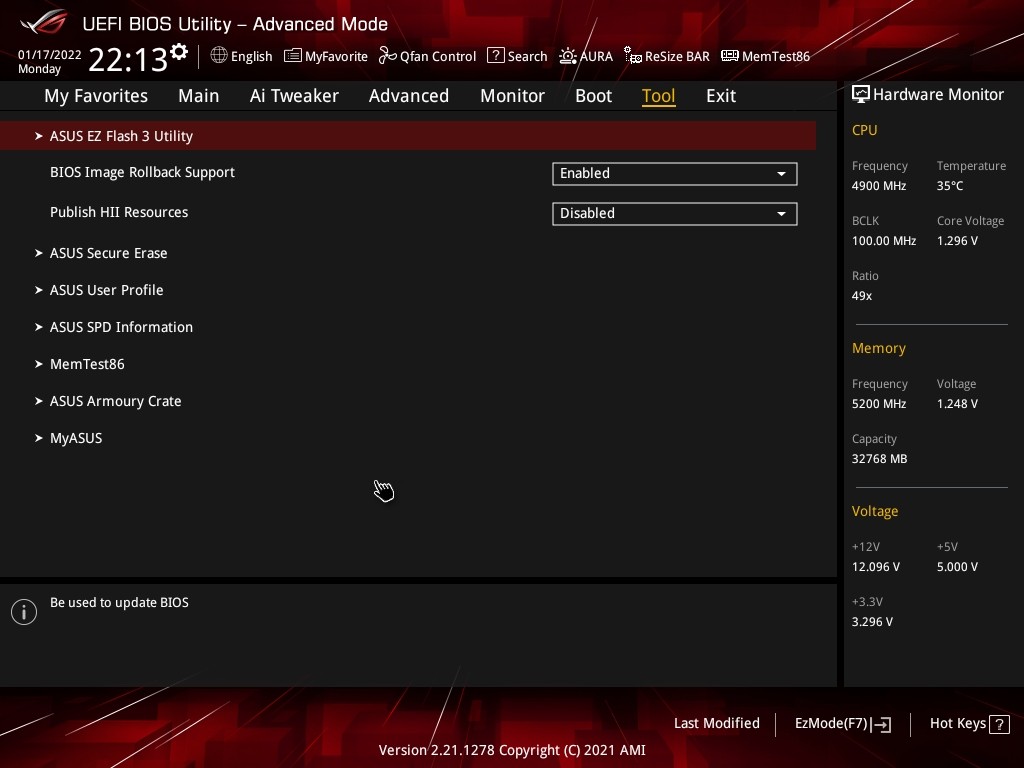Click the Hot Keys question mark icon

point(998,724)
